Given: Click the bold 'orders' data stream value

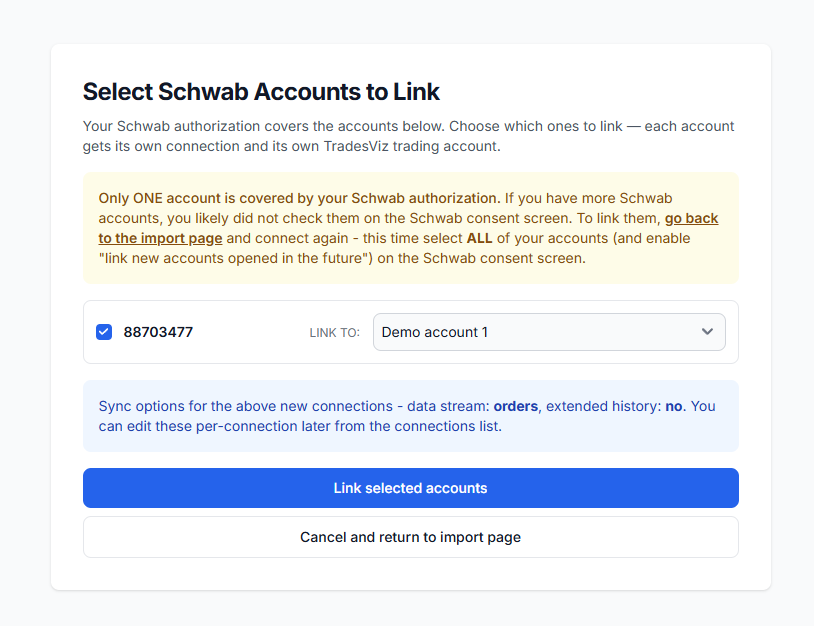Looking at the screenshot, I should [515, 406].
